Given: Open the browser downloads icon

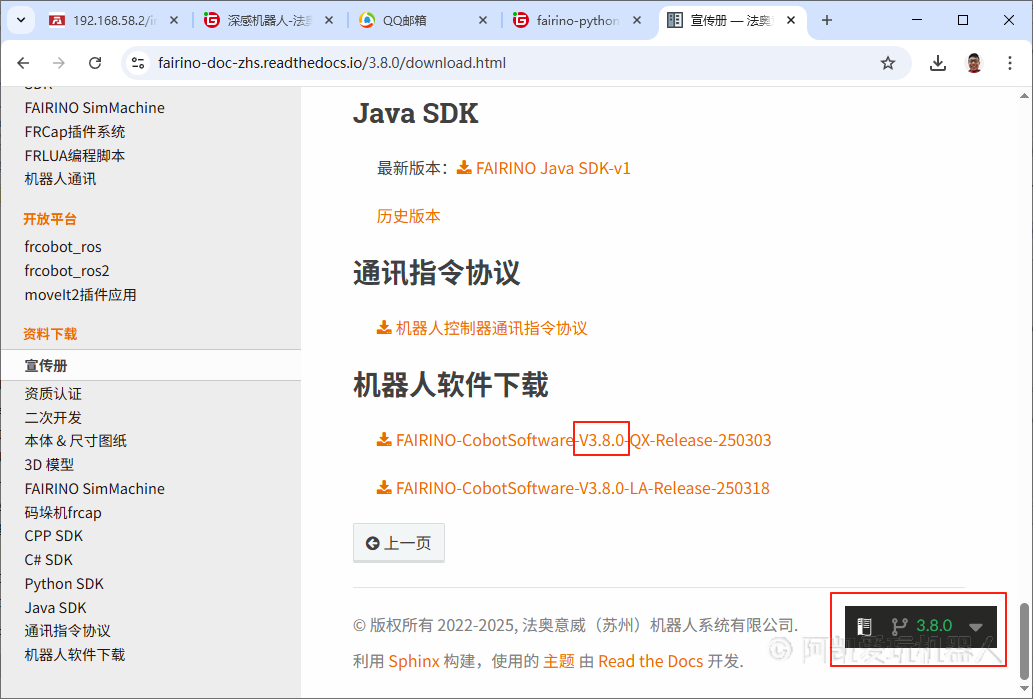Looking at the screenshot, I should tap(937, 63).
